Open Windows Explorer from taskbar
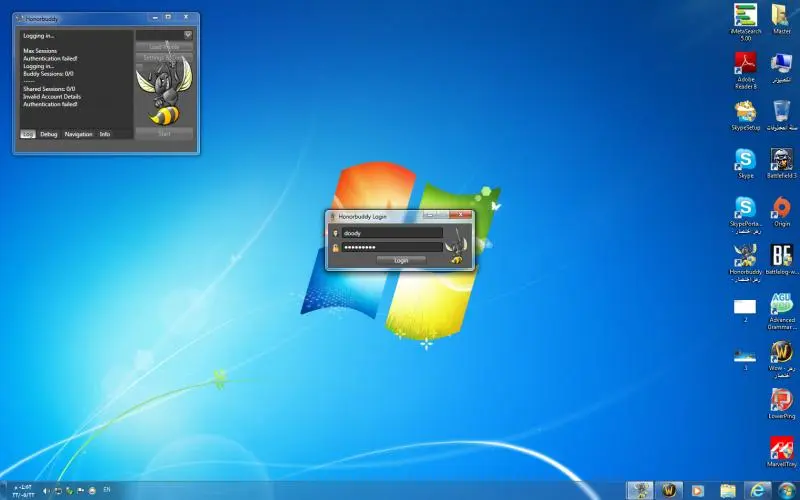The image size is (800, 500). tap(728, 490)
